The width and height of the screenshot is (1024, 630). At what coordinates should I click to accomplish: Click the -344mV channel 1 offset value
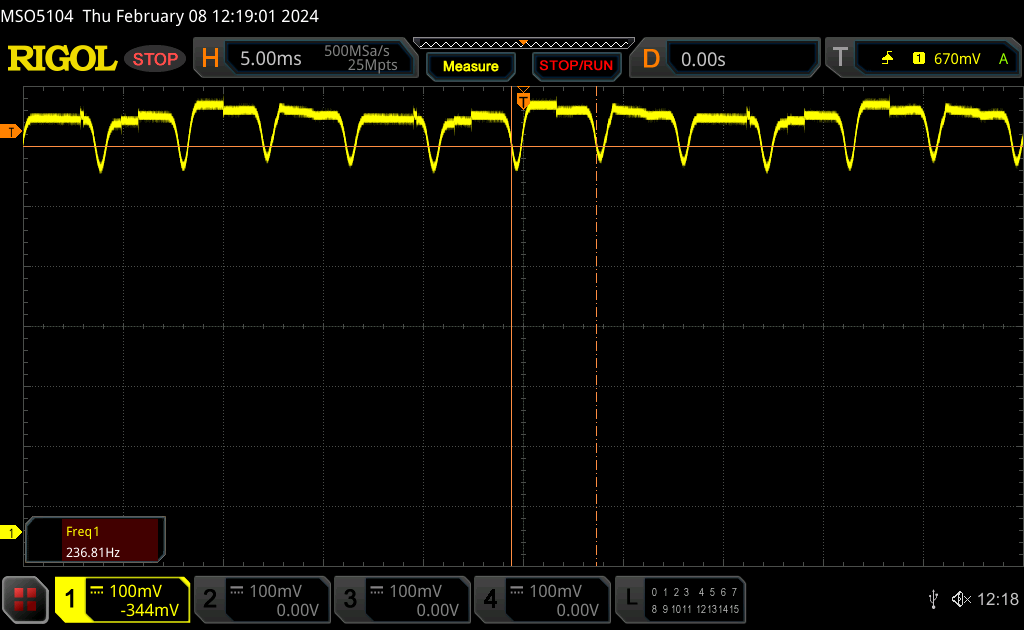click(149, 610)
